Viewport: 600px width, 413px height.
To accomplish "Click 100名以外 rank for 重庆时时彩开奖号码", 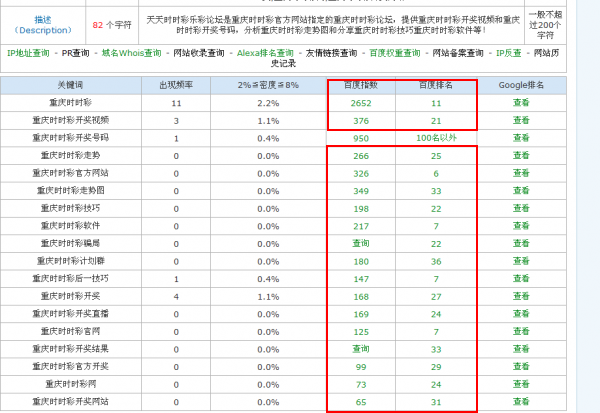I will (437, 138).
